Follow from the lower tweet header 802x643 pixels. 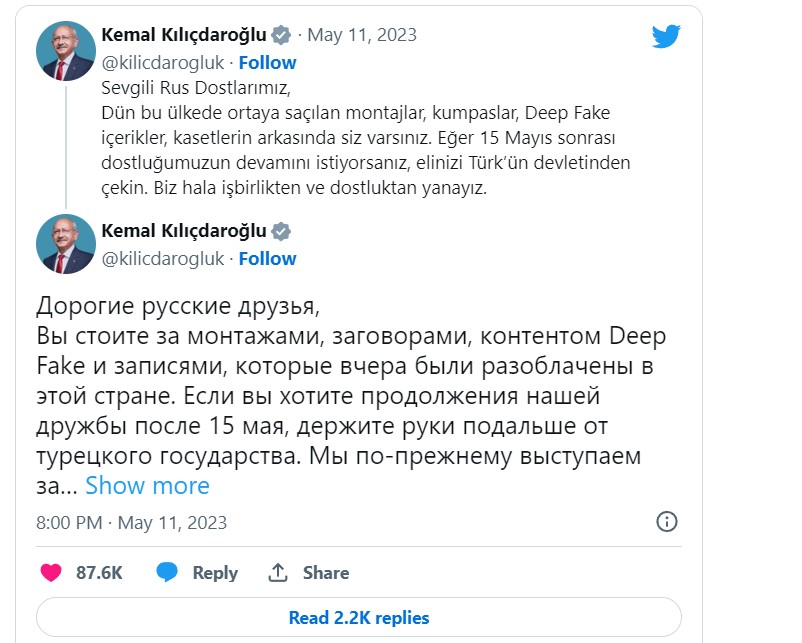pyautogui.click(x=267, y=258)
